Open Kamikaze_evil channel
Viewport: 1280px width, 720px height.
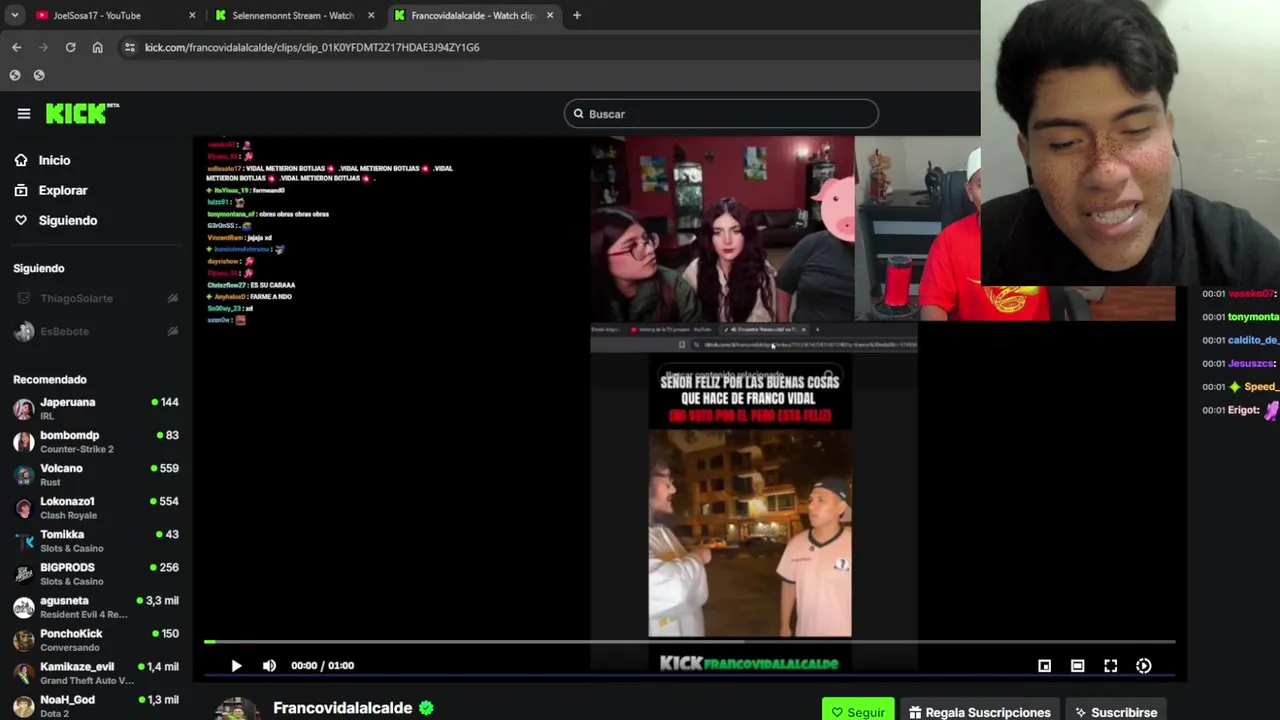pyautogui.click(x=96, y=672)
